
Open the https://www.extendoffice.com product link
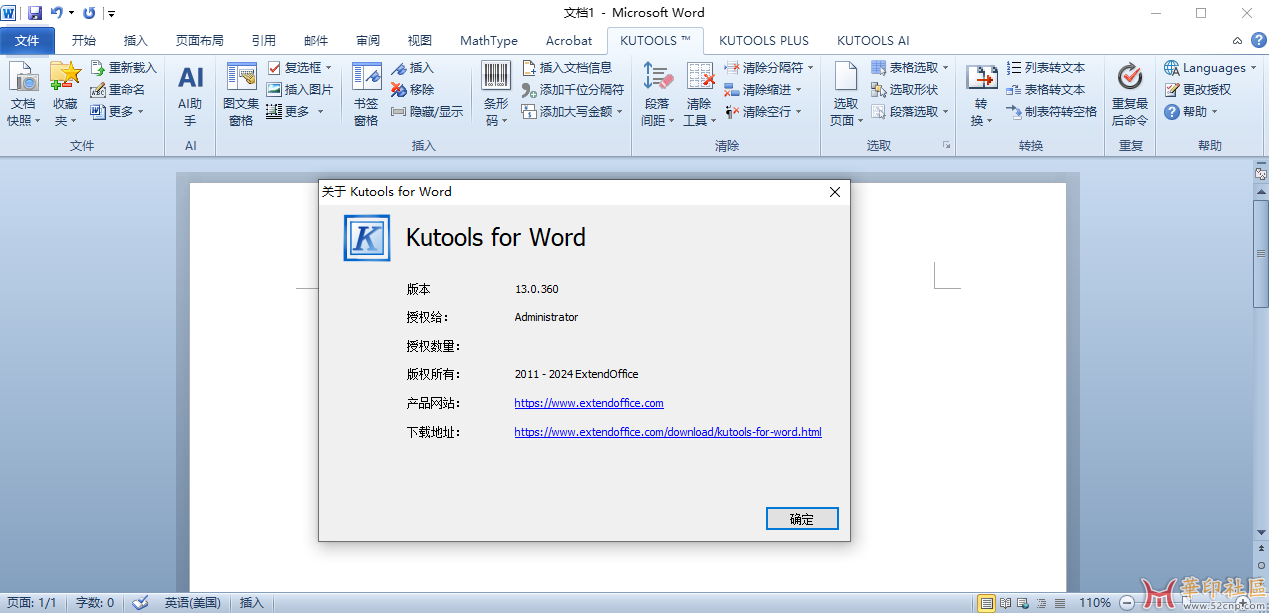589,403
